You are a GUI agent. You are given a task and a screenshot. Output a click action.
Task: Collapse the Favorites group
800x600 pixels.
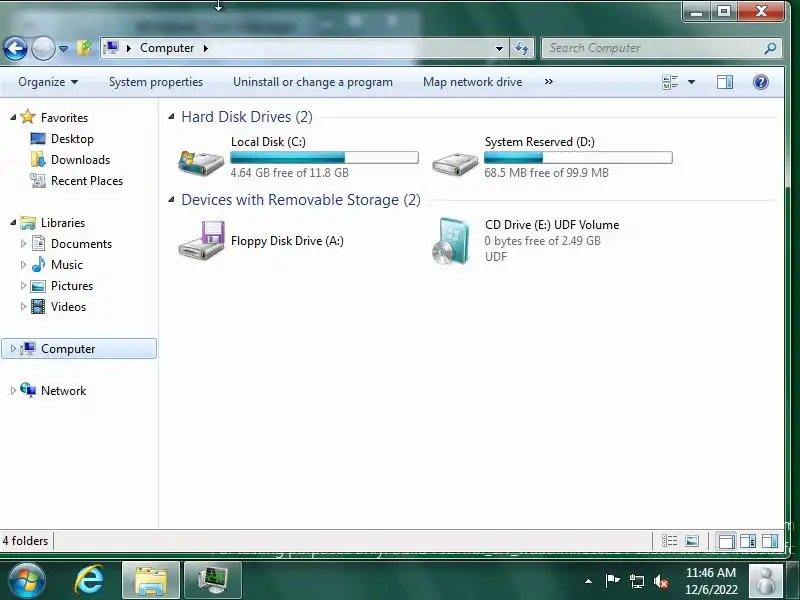coord(13,118)
